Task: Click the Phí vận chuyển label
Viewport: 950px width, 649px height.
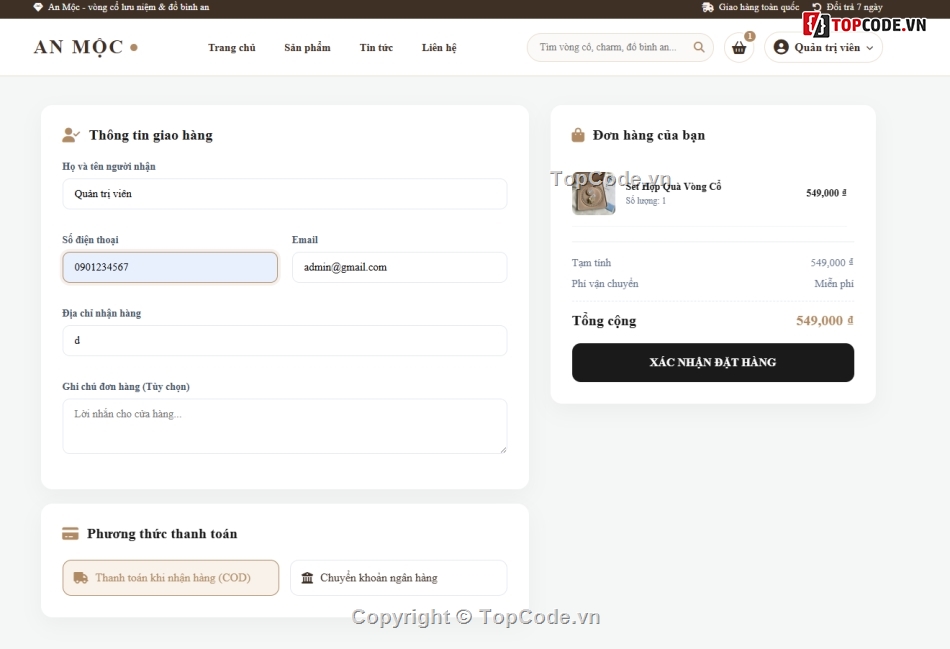Action: pos(605,284)
